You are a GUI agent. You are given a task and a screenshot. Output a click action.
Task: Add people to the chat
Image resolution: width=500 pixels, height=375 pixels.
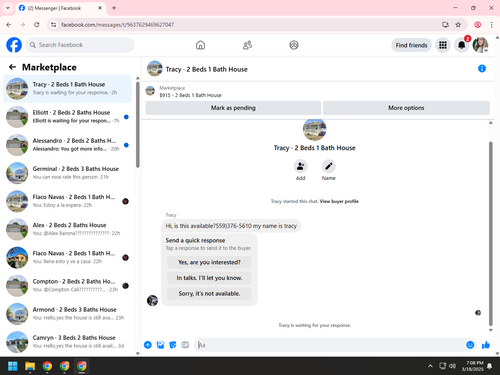pyautogui.click(x=300, y=166)
